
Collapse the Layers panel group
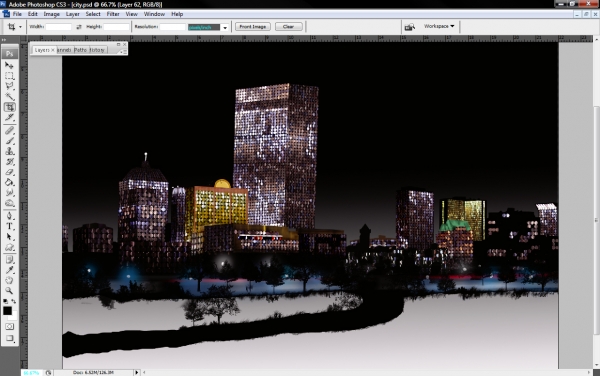pos(118,45)
